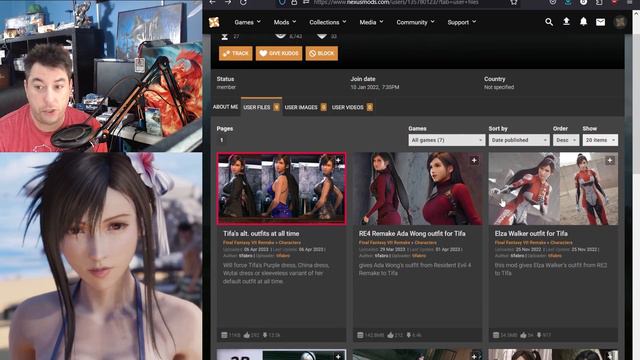Open the Mods menu
The image size is (640, 360).
(285, 22)
